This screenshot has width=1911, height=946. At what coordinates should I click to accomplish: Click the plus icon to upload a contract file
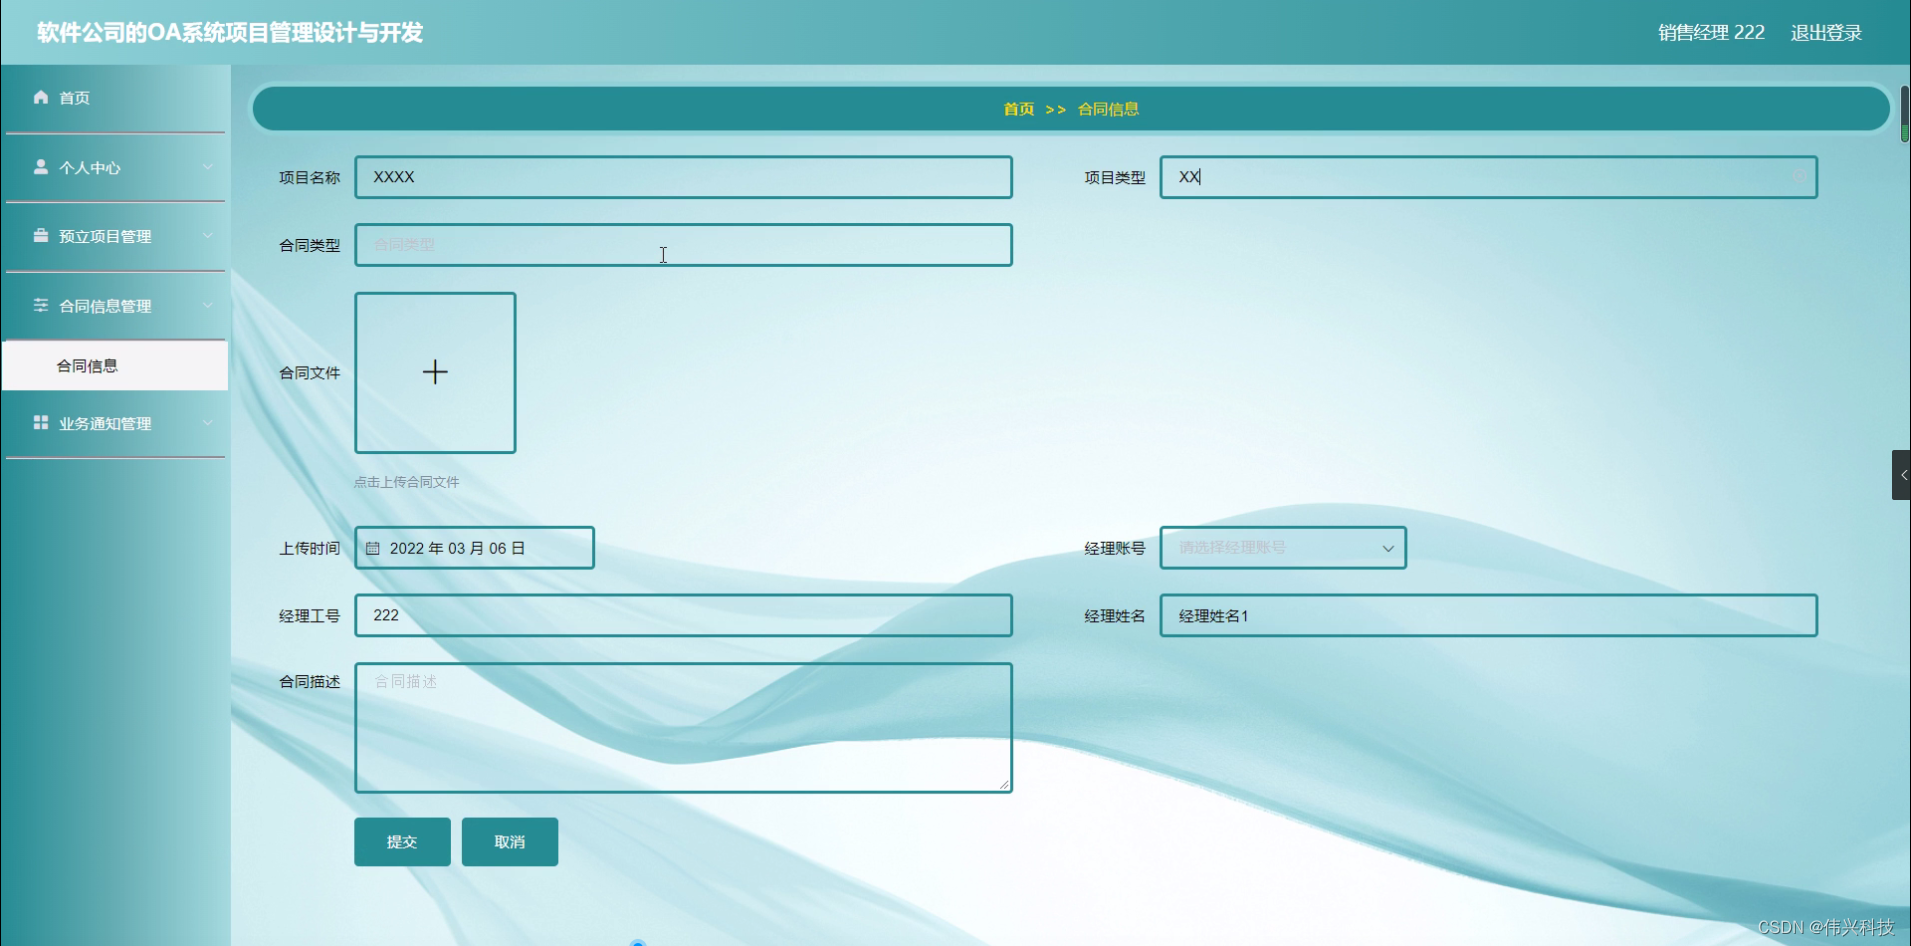434,372
